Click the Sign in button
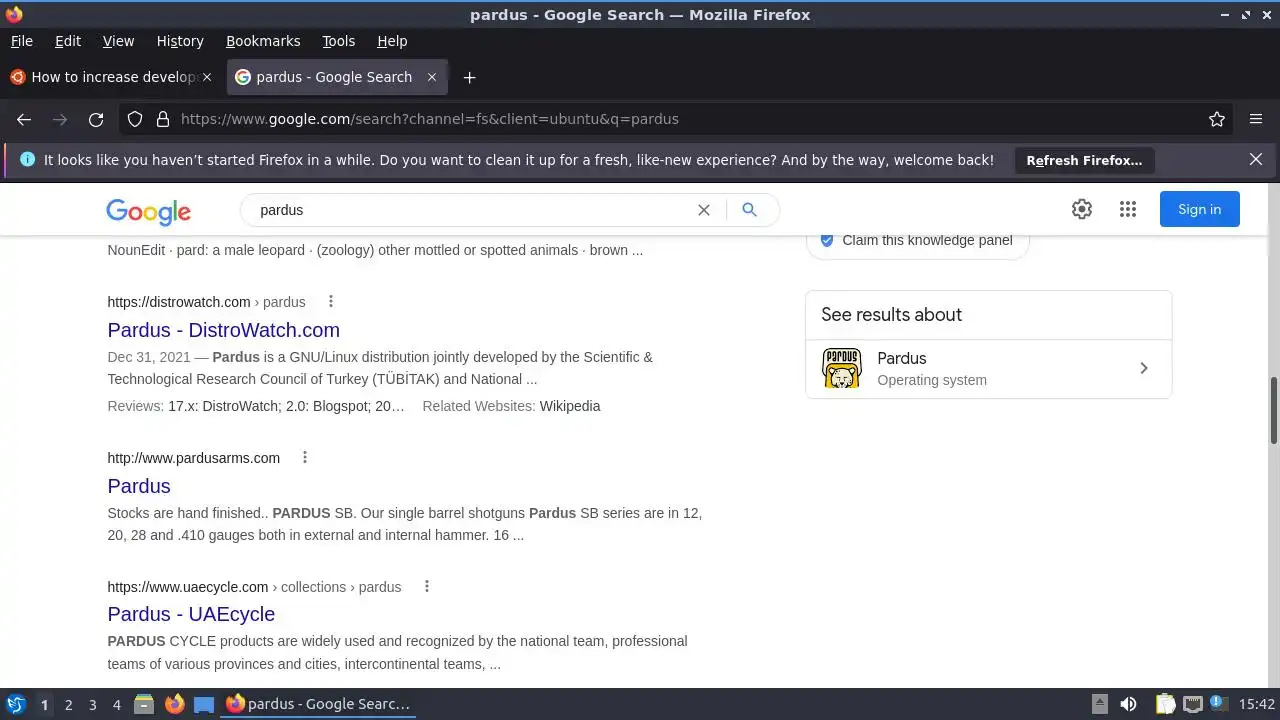Viewport: 1280px width, 720px height. pyautogui.click(x=1200, y=209)
